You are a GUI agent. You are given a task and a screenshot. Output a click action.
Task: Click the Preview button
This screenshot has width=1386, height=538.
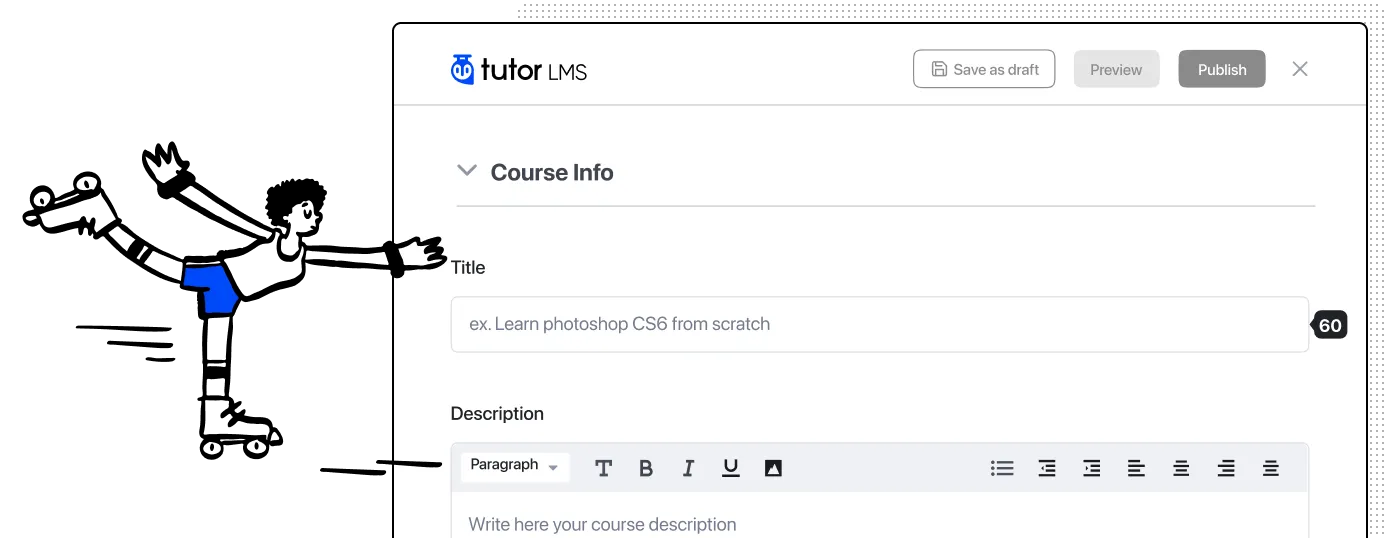tap(1116, 70)
